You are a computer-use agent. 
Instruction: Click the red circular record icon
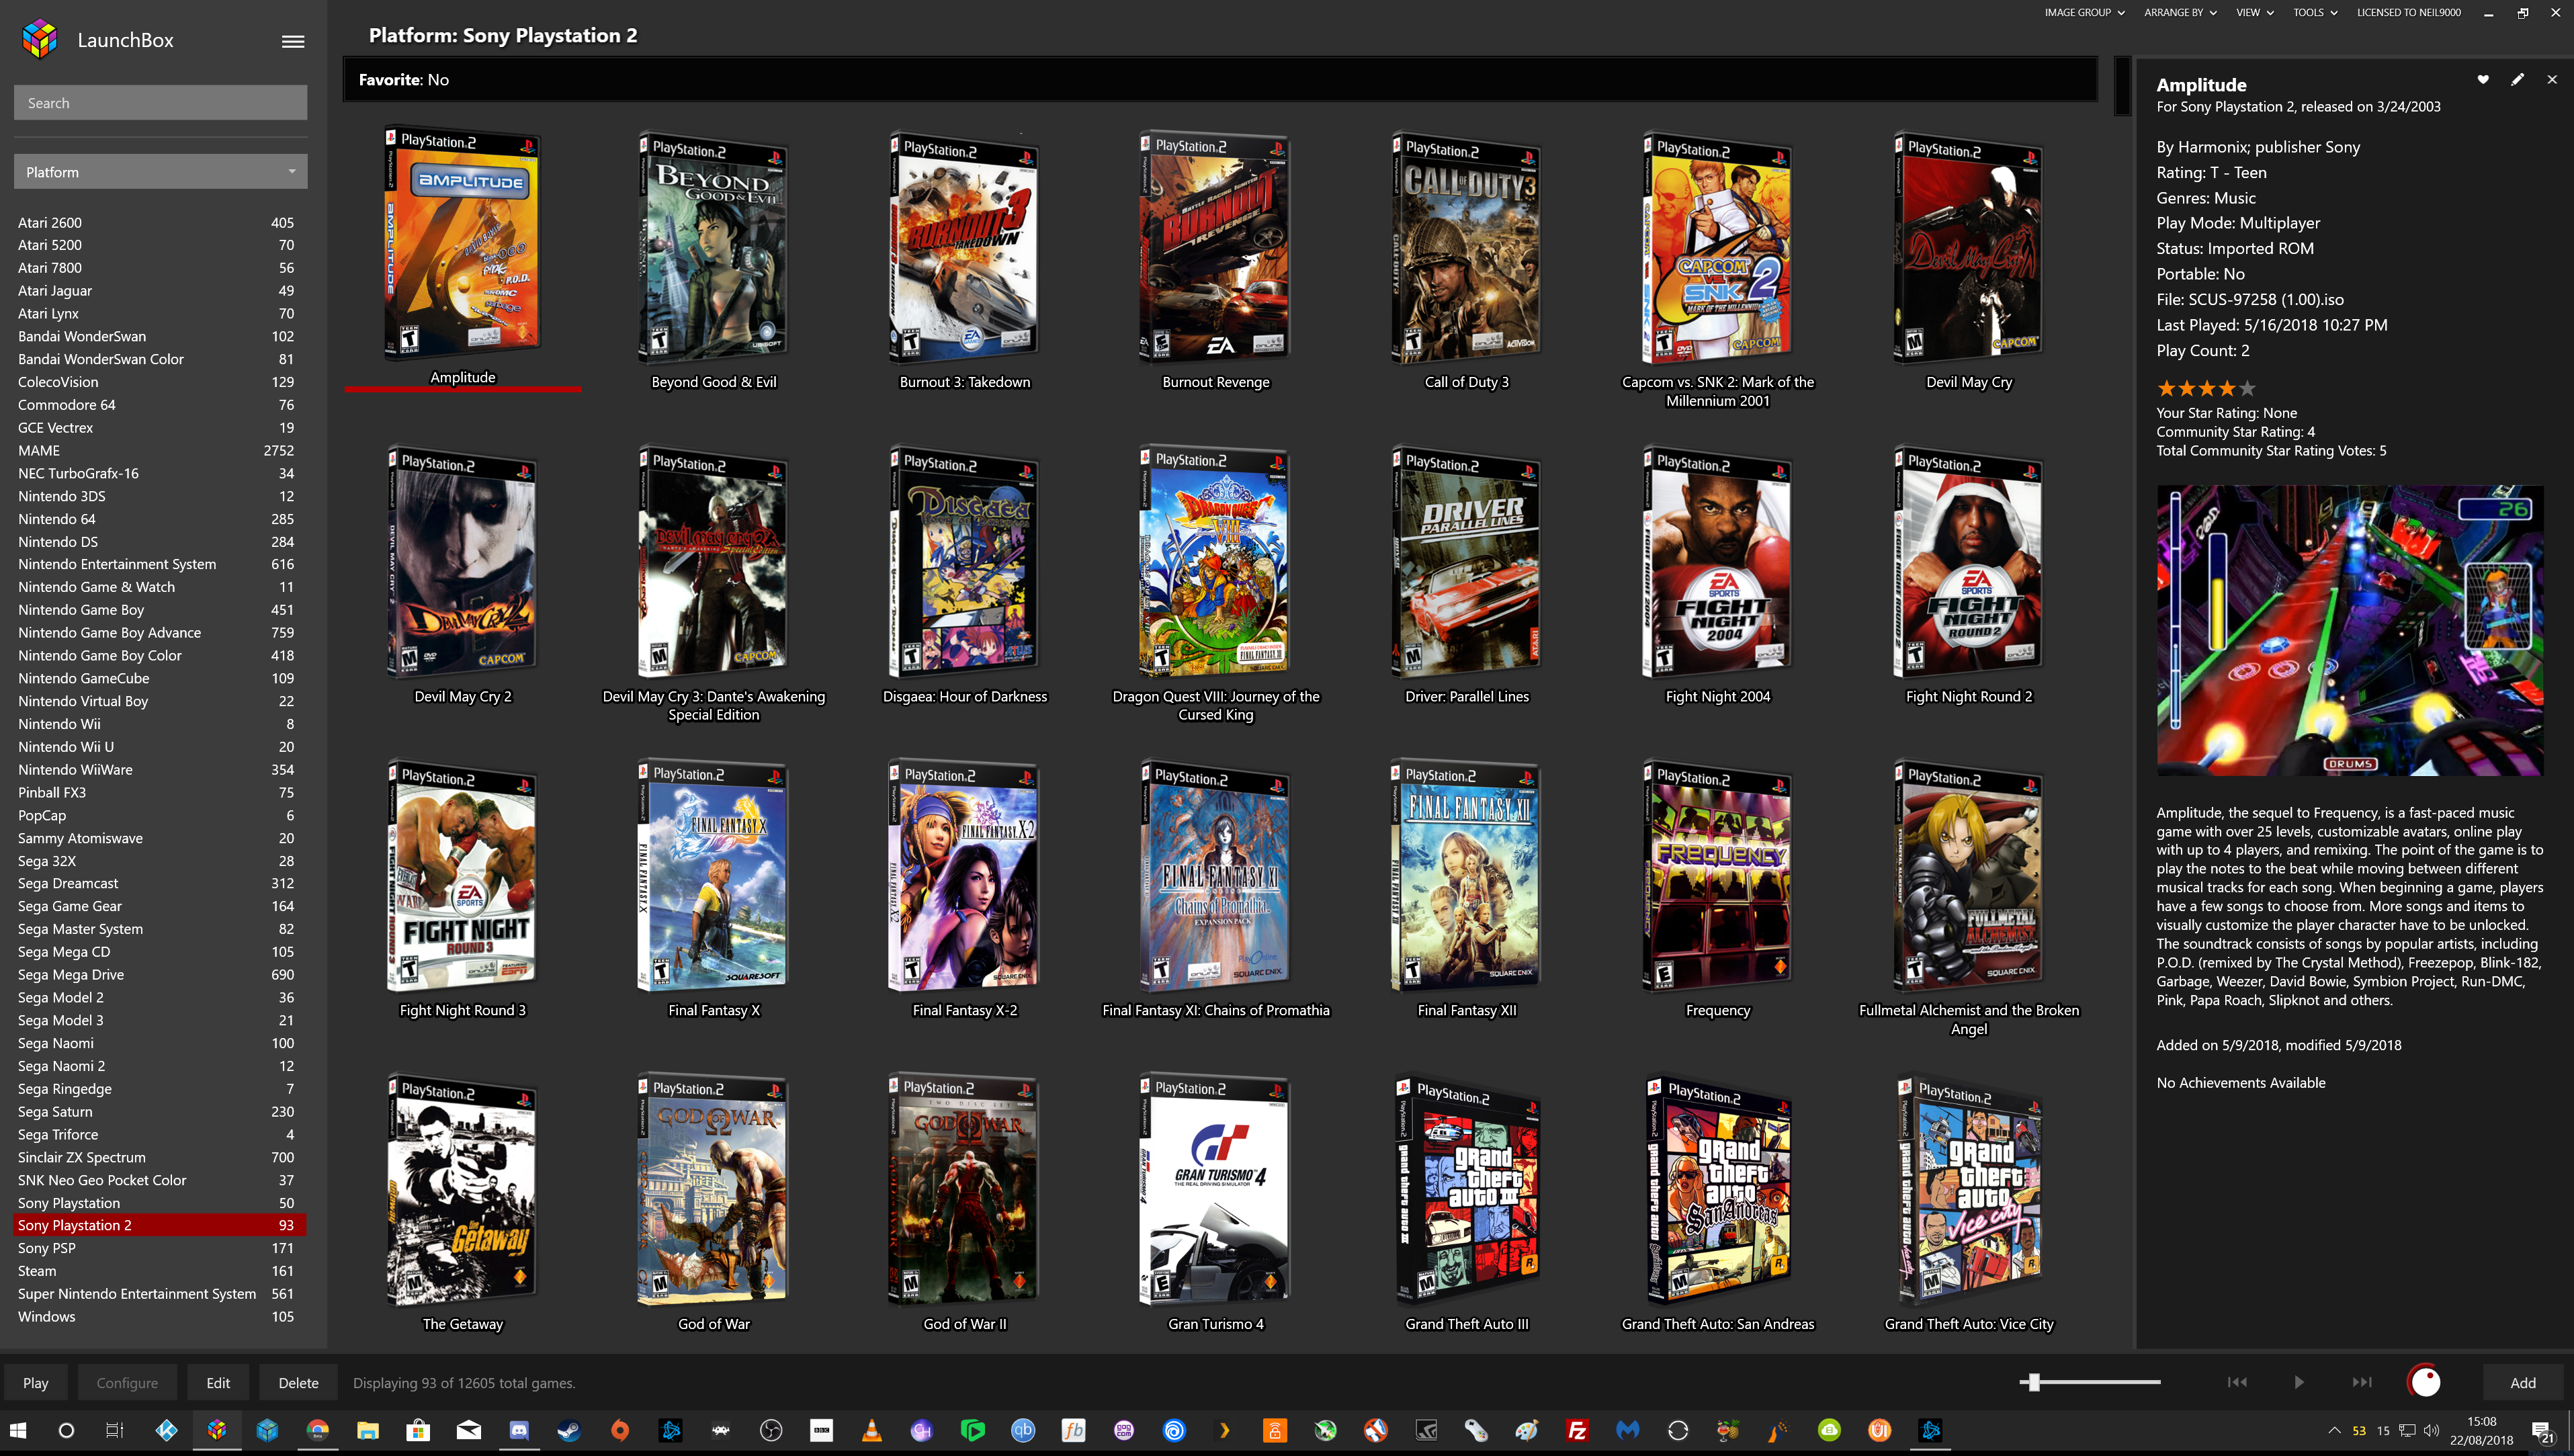pyautogui.click(x=2424, y=1382)
